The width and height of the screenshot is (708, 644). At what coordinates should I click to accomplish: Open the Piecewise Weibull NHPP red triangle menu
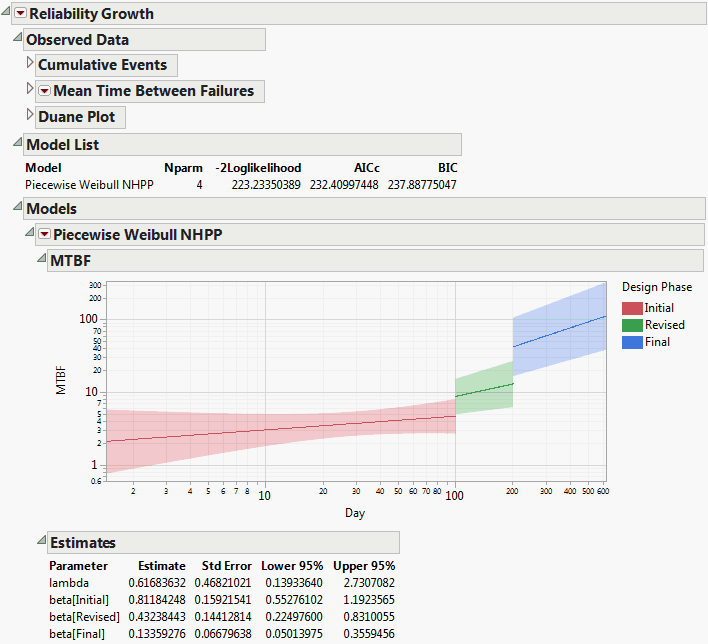pos(44,235)
